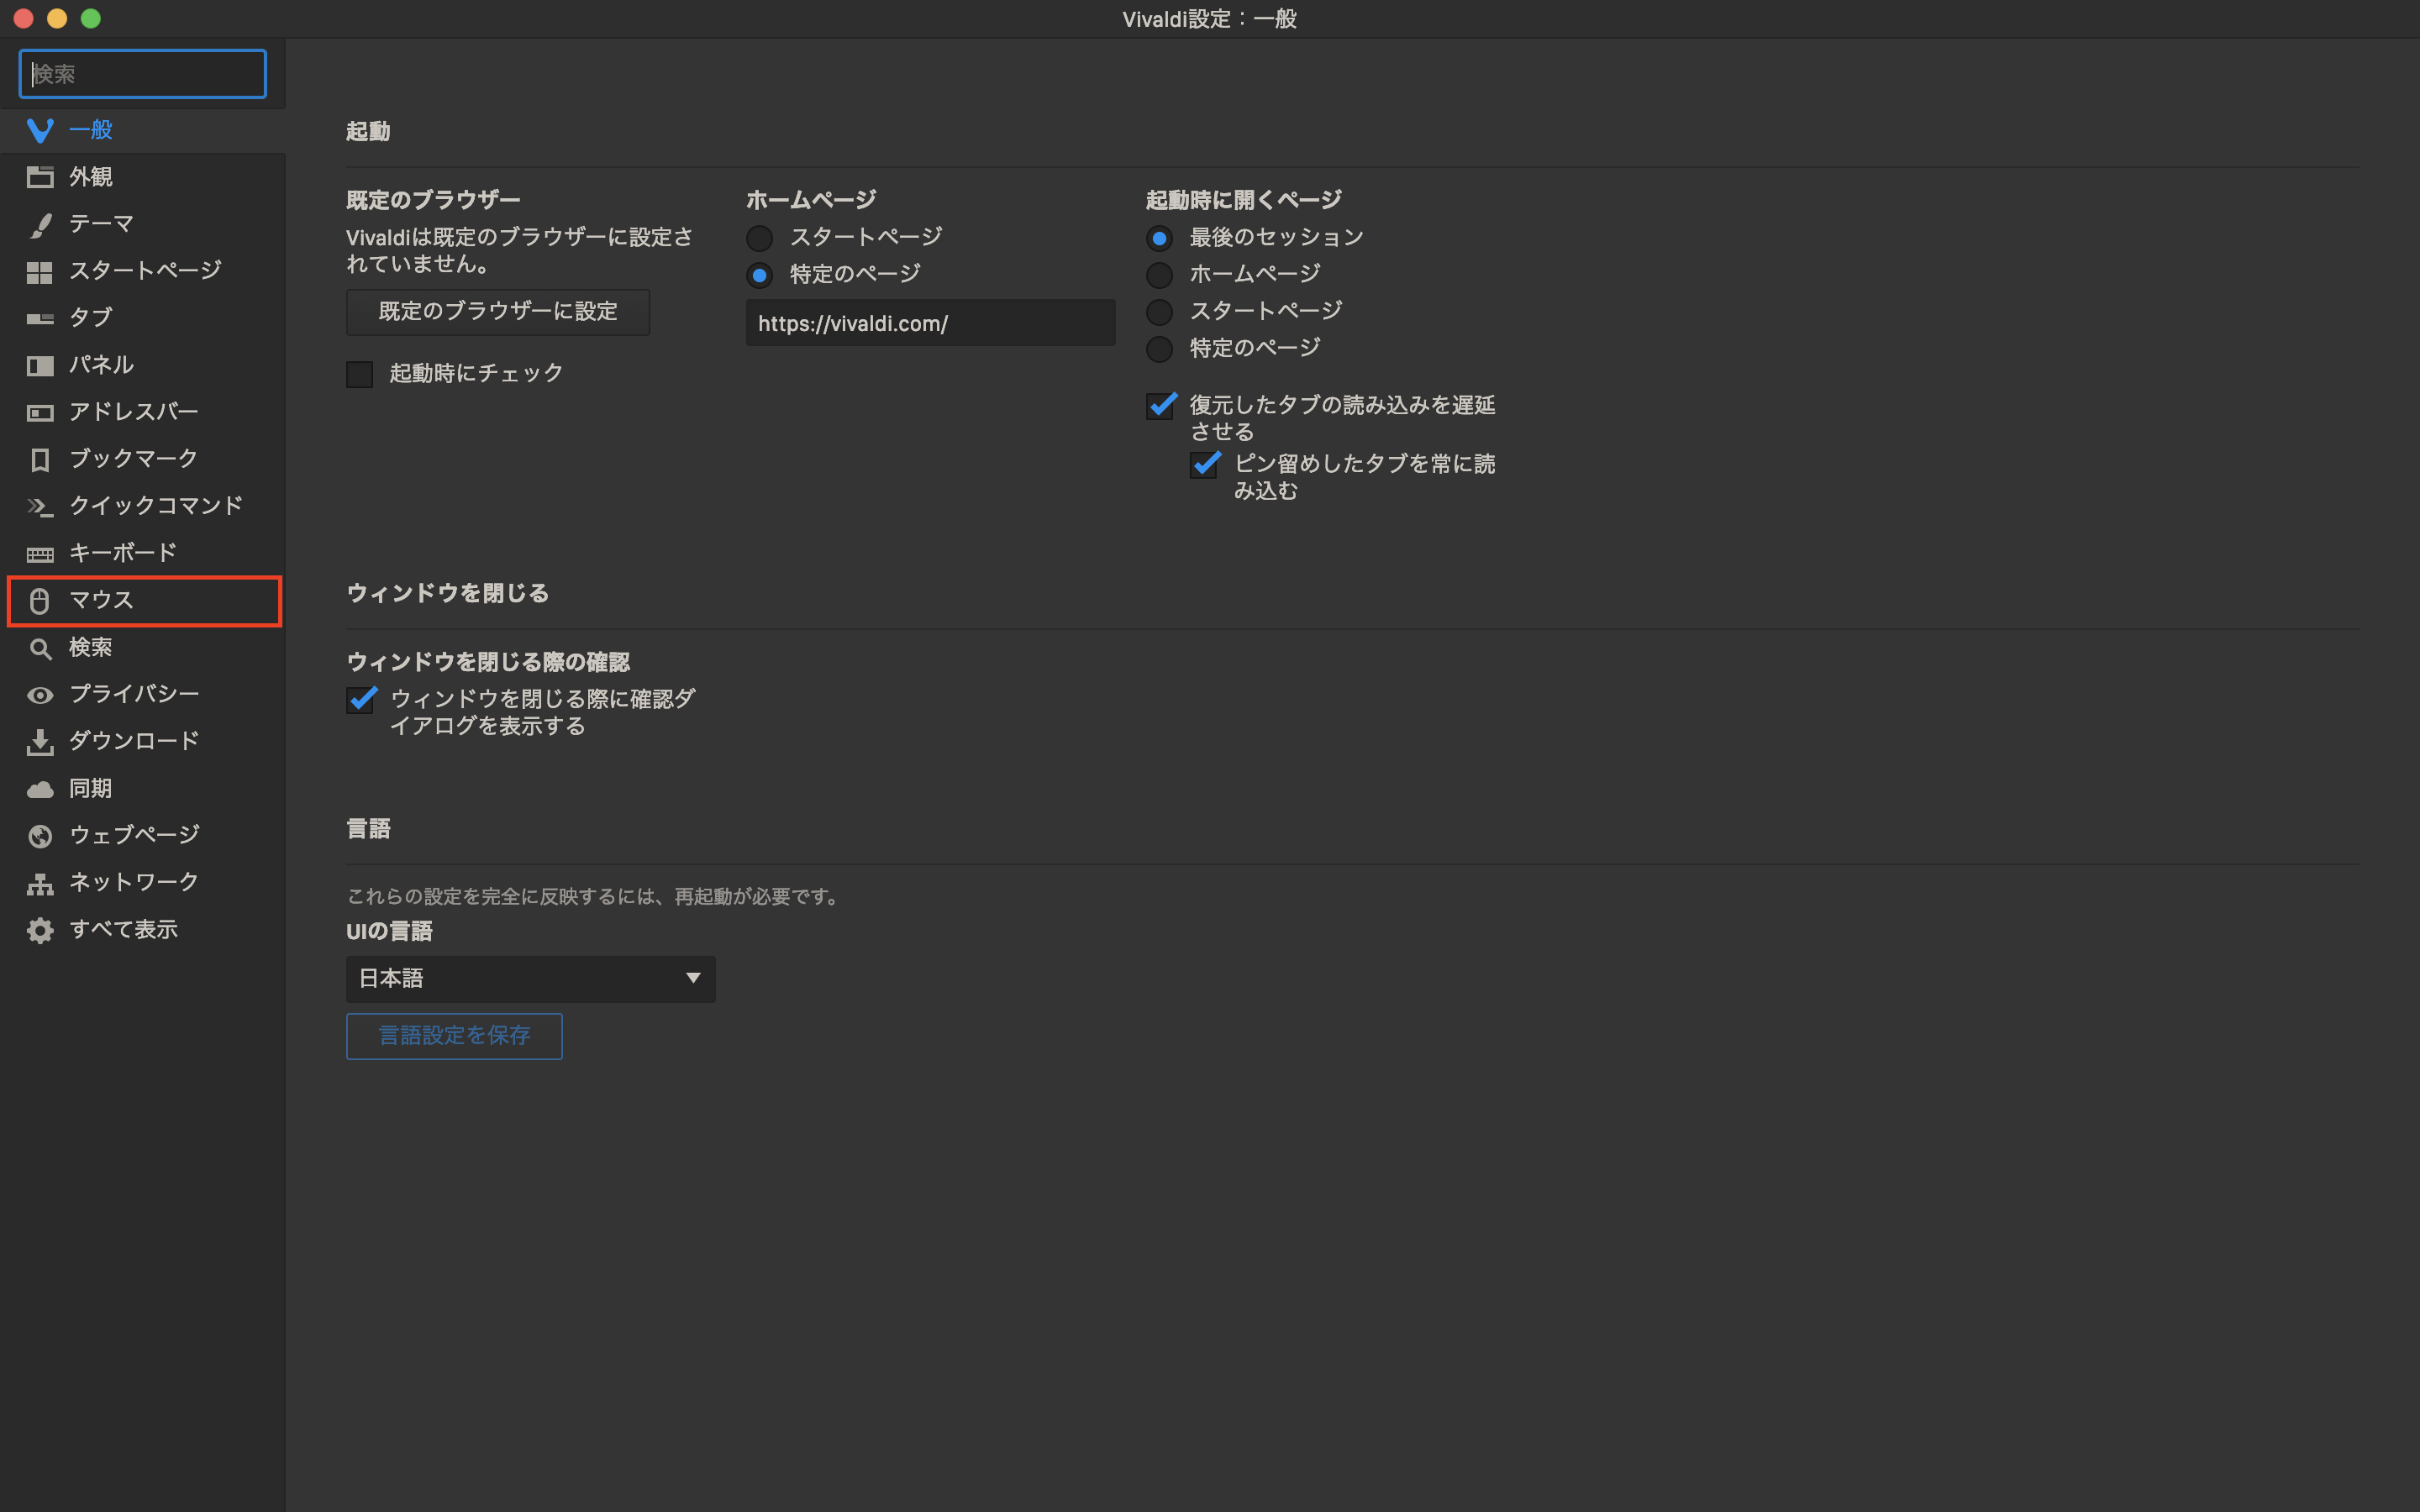Click 既定のブラウザーに設定 button
Screen dimensions: 2420x1512
[x=498, y=312]
